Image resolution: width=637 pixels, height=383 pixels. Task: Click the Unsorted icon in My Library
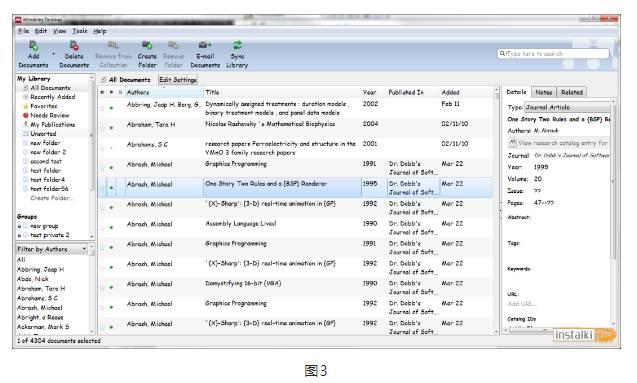26,134
